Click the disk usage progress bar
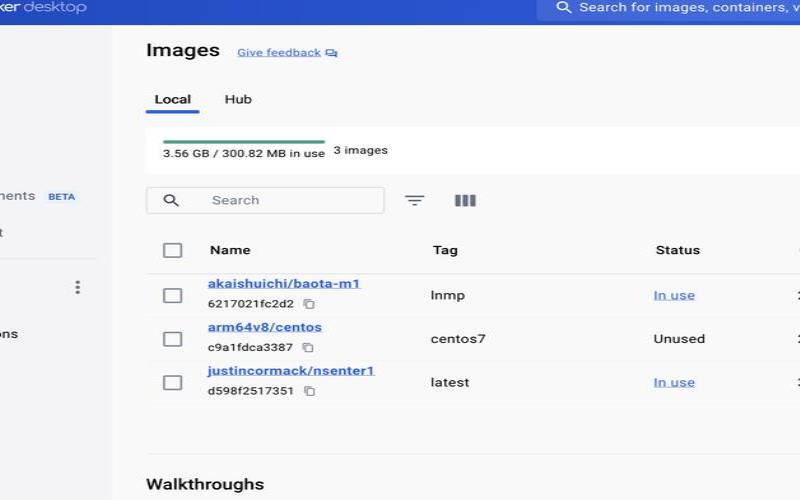This screenshot has width=800, height=500. pos(243,142)
